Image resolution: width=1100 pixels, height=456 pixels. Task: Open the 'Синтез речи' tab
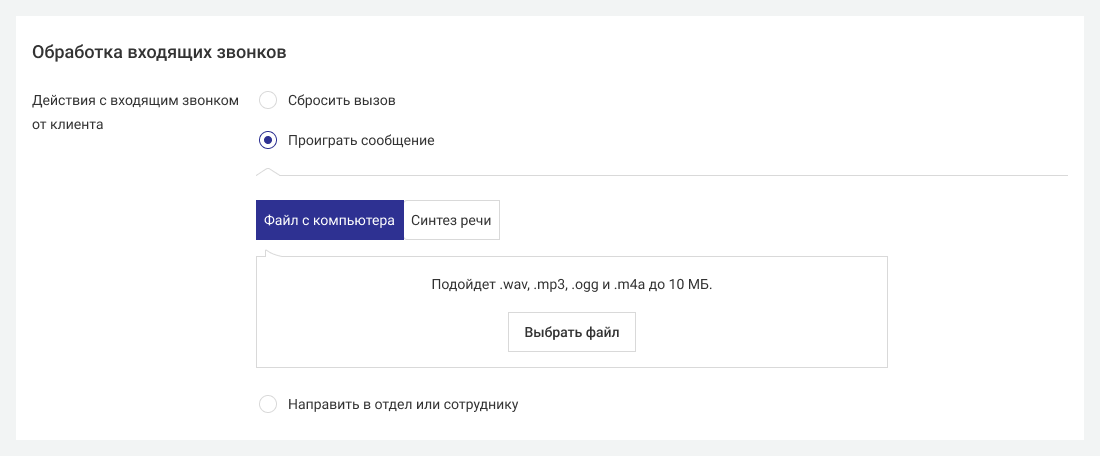(x=451, y=220)
